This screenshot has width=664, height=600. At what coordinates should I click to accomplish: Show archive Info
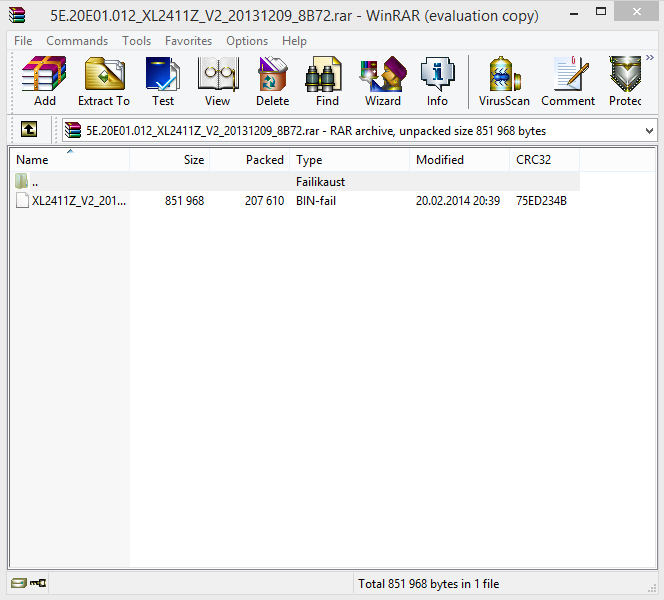(437, 81)
